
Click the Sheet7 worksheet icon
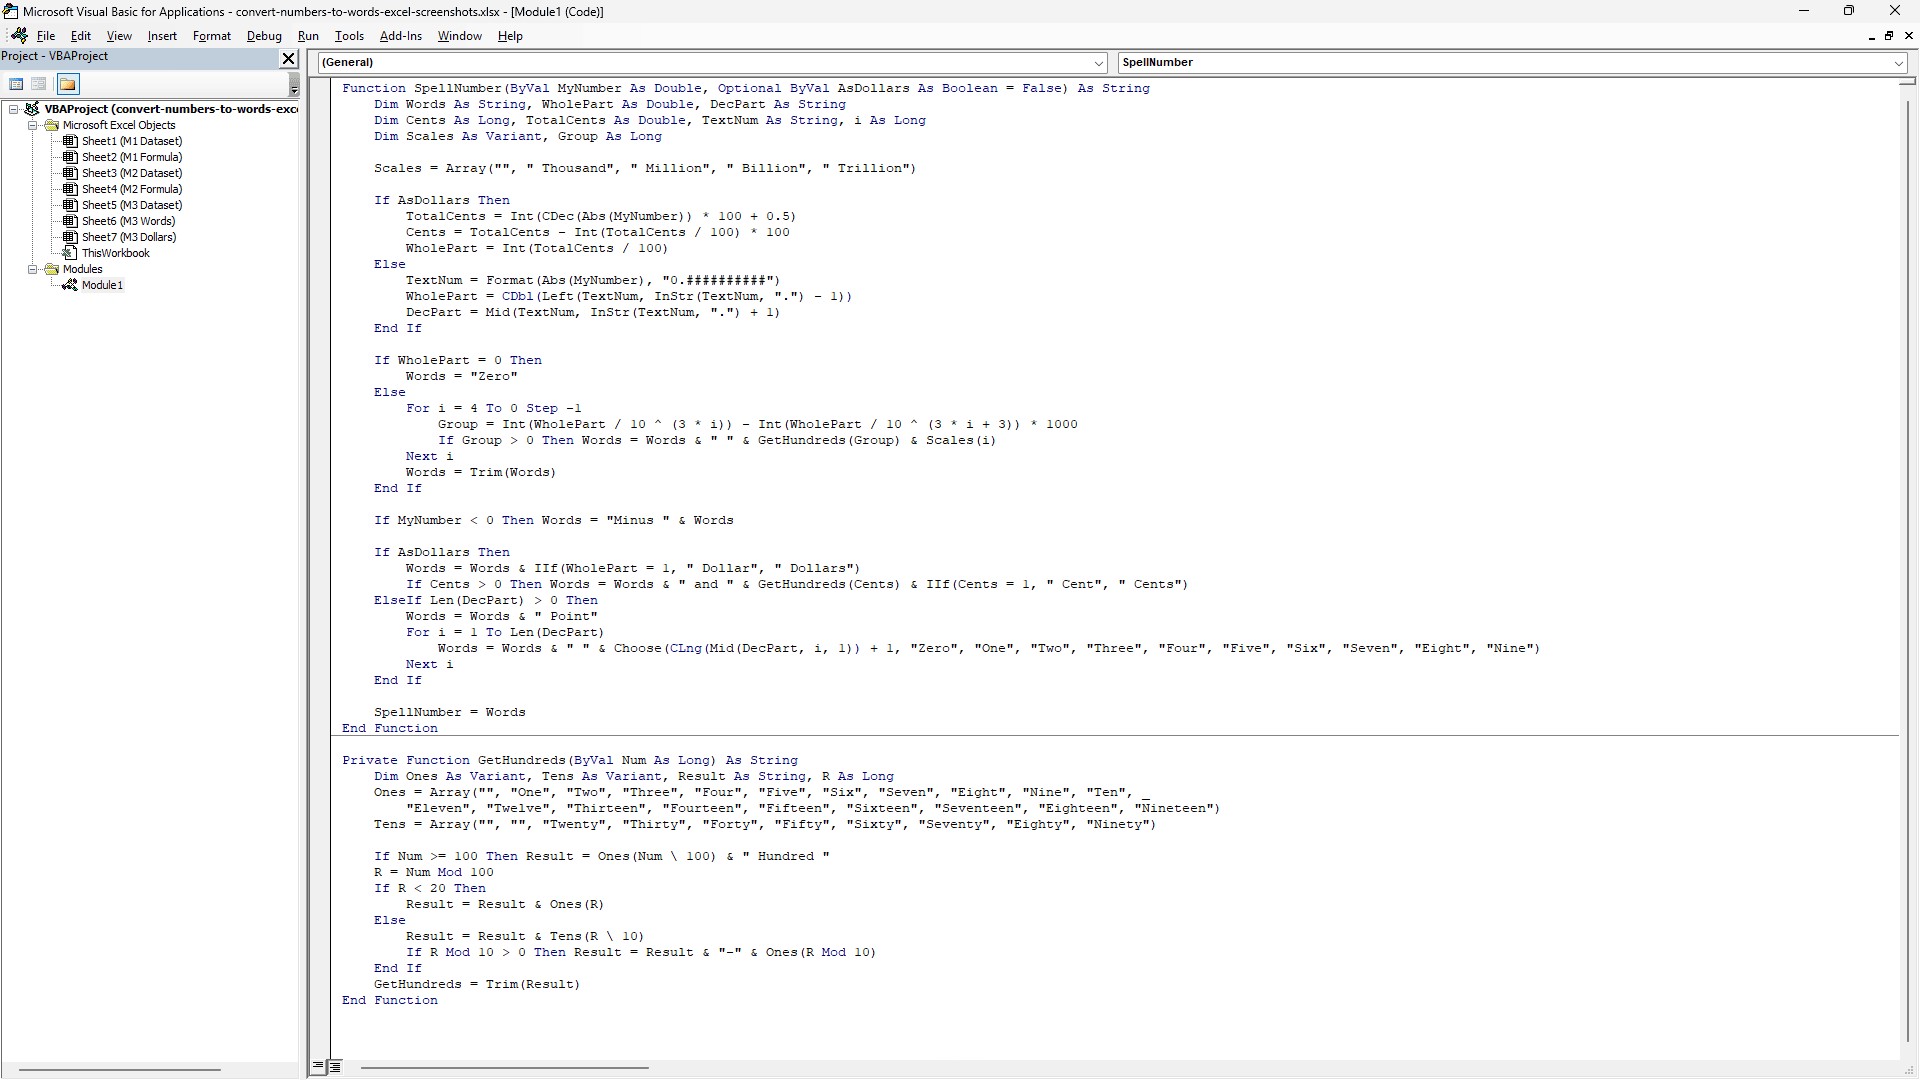(x=70, y=237)
